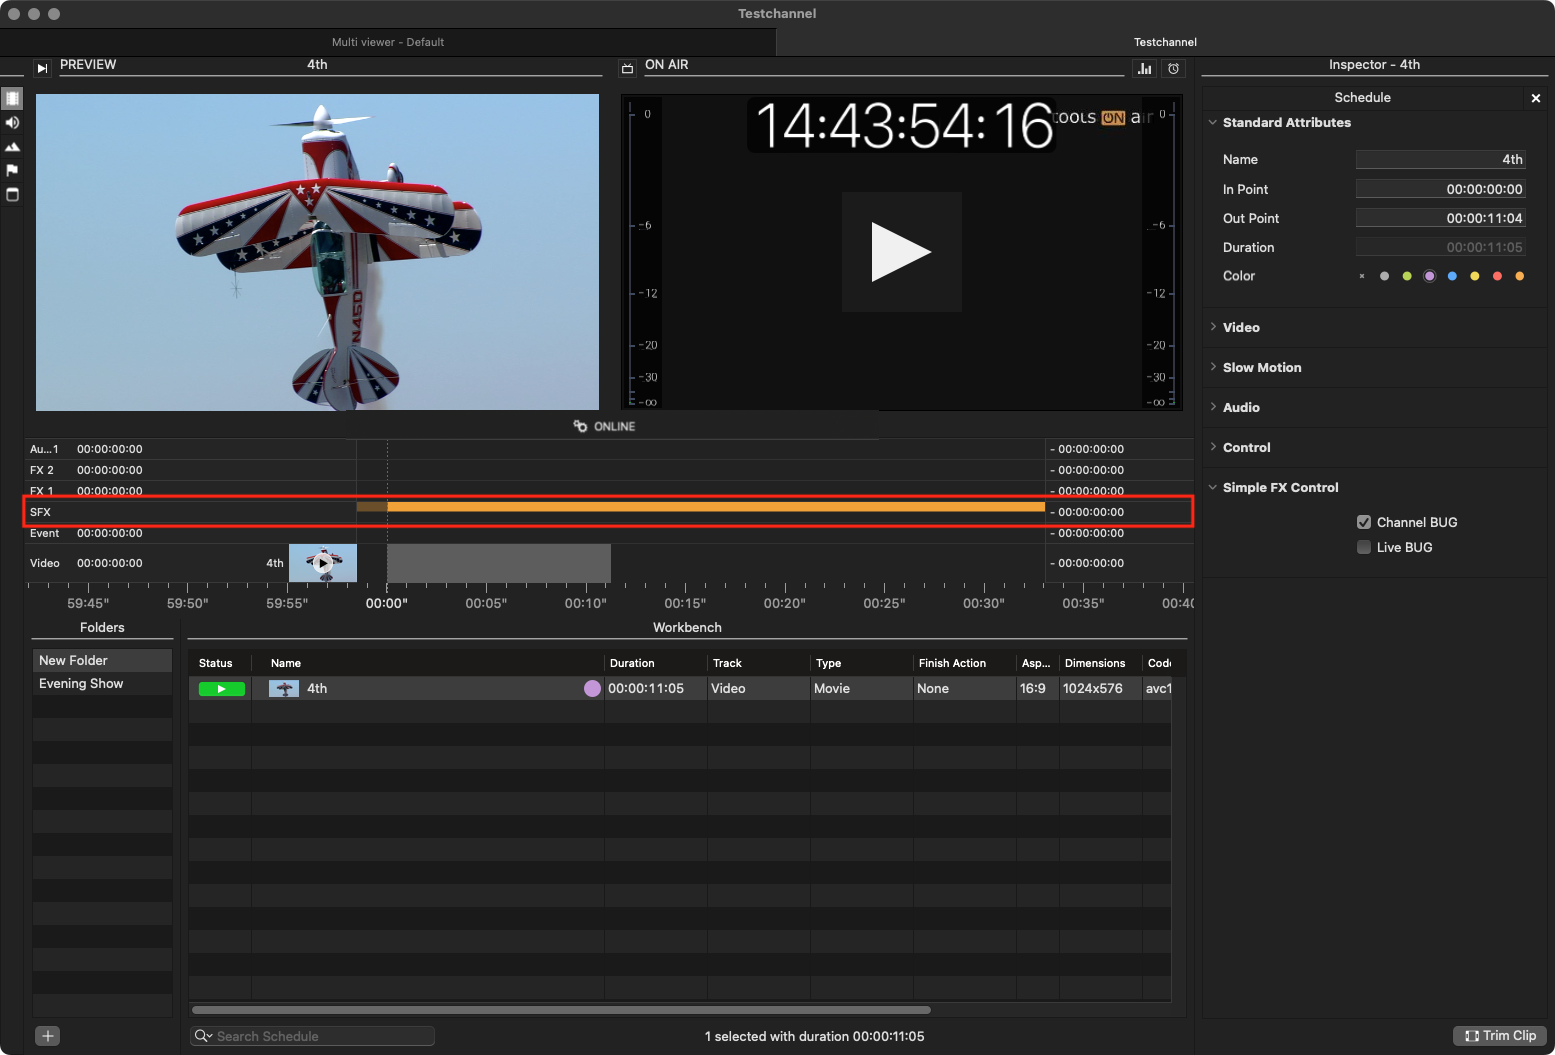Select the filmstrip video icon in left sidebar
The width and height of the screenshot is (1555, 1055).
(x=12, y=98)
